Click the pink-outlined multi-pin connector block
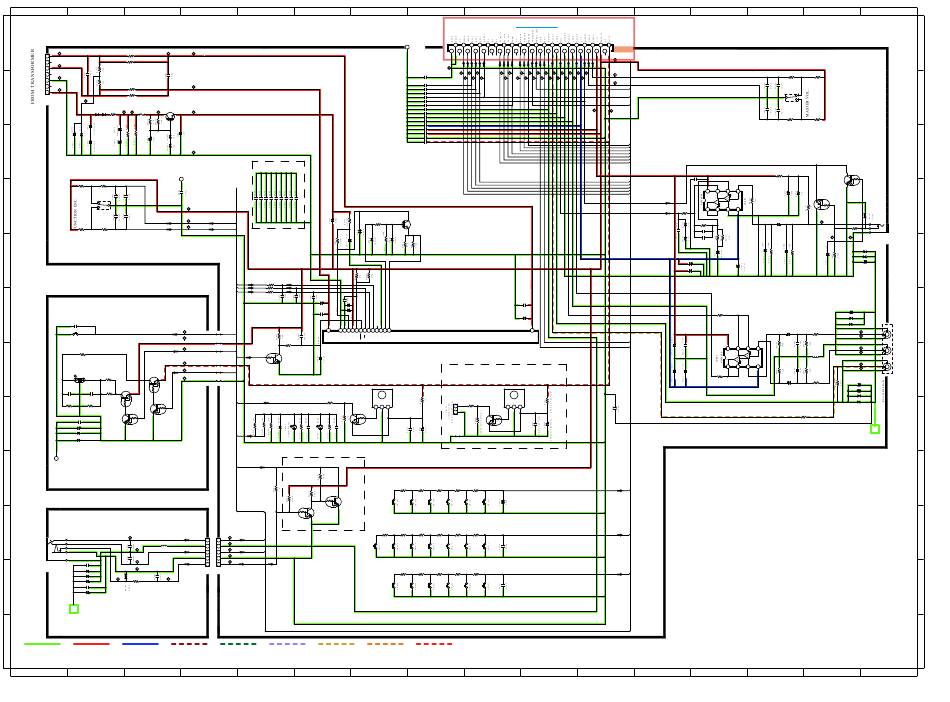This screenshot has height=702, width=950. coord(539,39)
